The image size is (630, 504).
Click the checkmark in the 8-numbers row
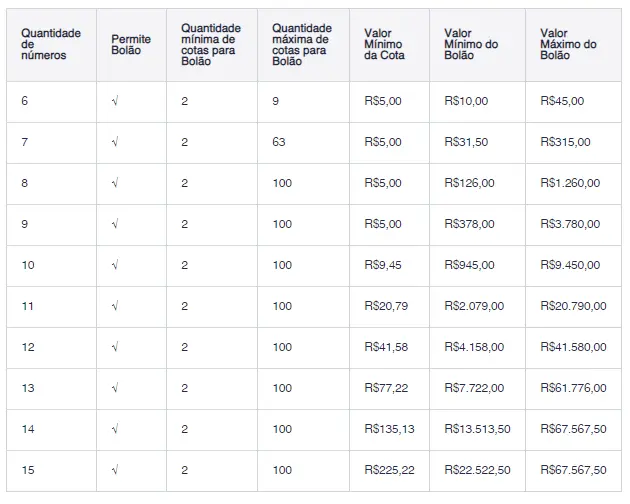pyautogui.click(x=115, y=183)
